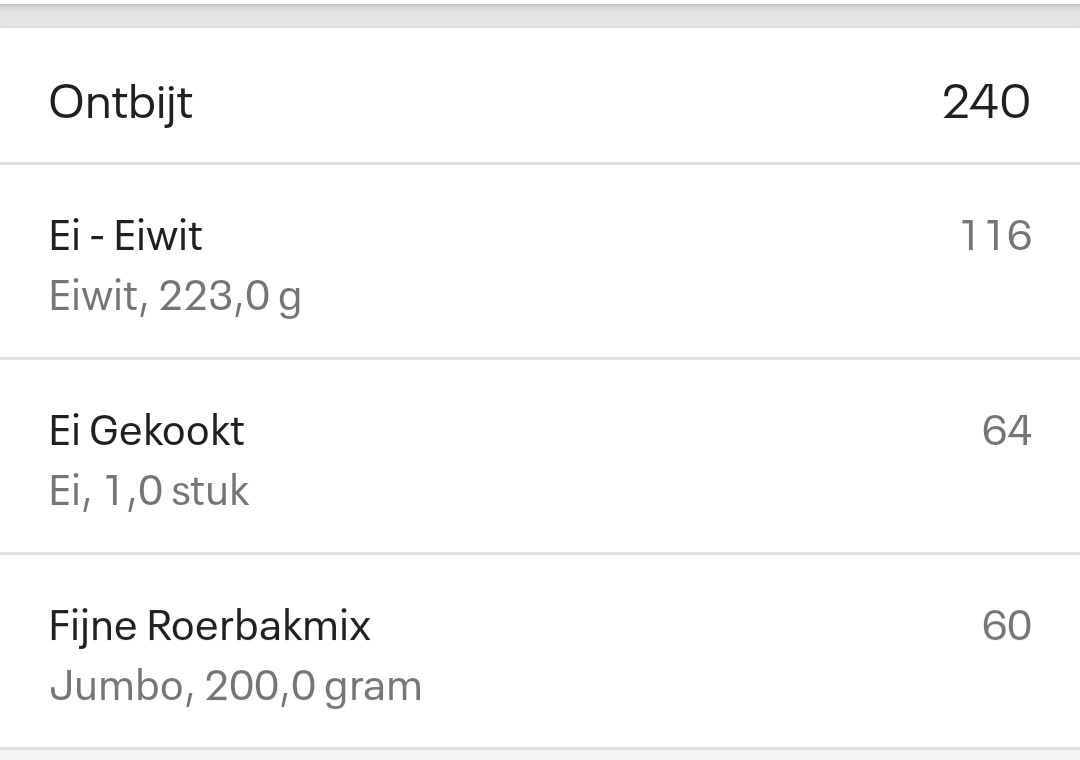The image size is (1080, 760).
Task: Click the gray strip below Fijne Roerbakmix
Action: coord(540,755)
